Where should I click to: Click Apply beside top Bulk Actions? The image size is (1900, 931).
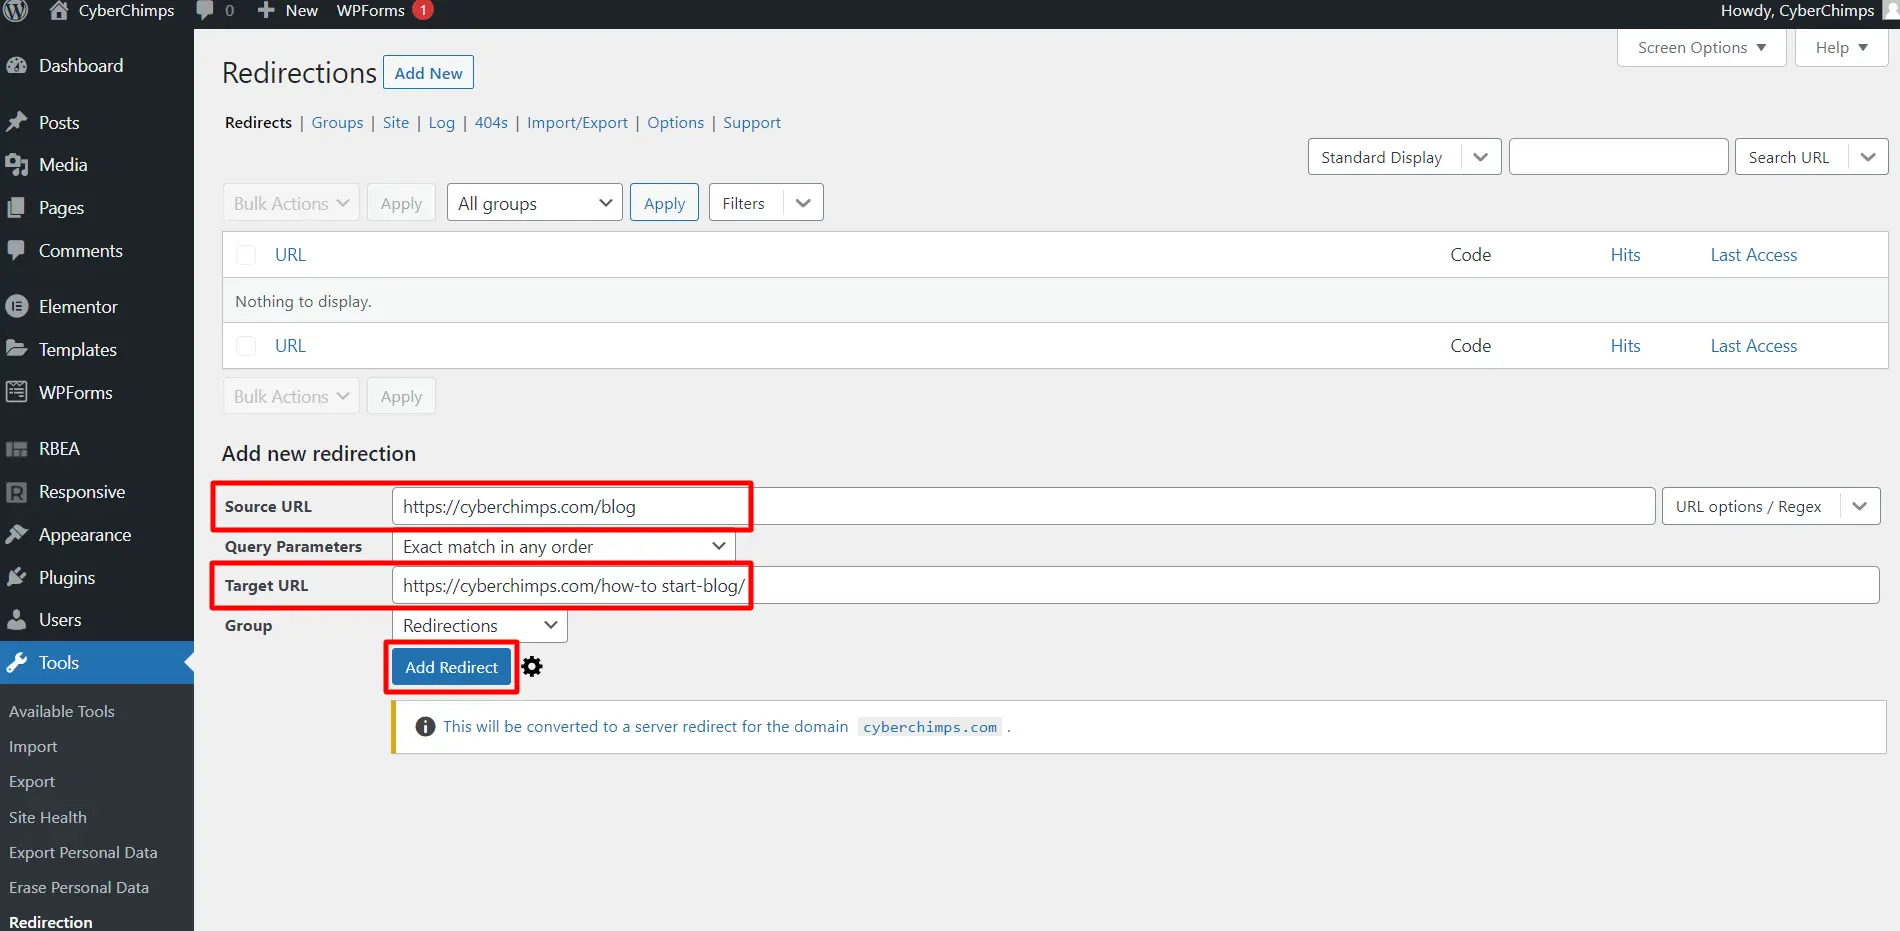pyautogui.click(x=401, y=203)
